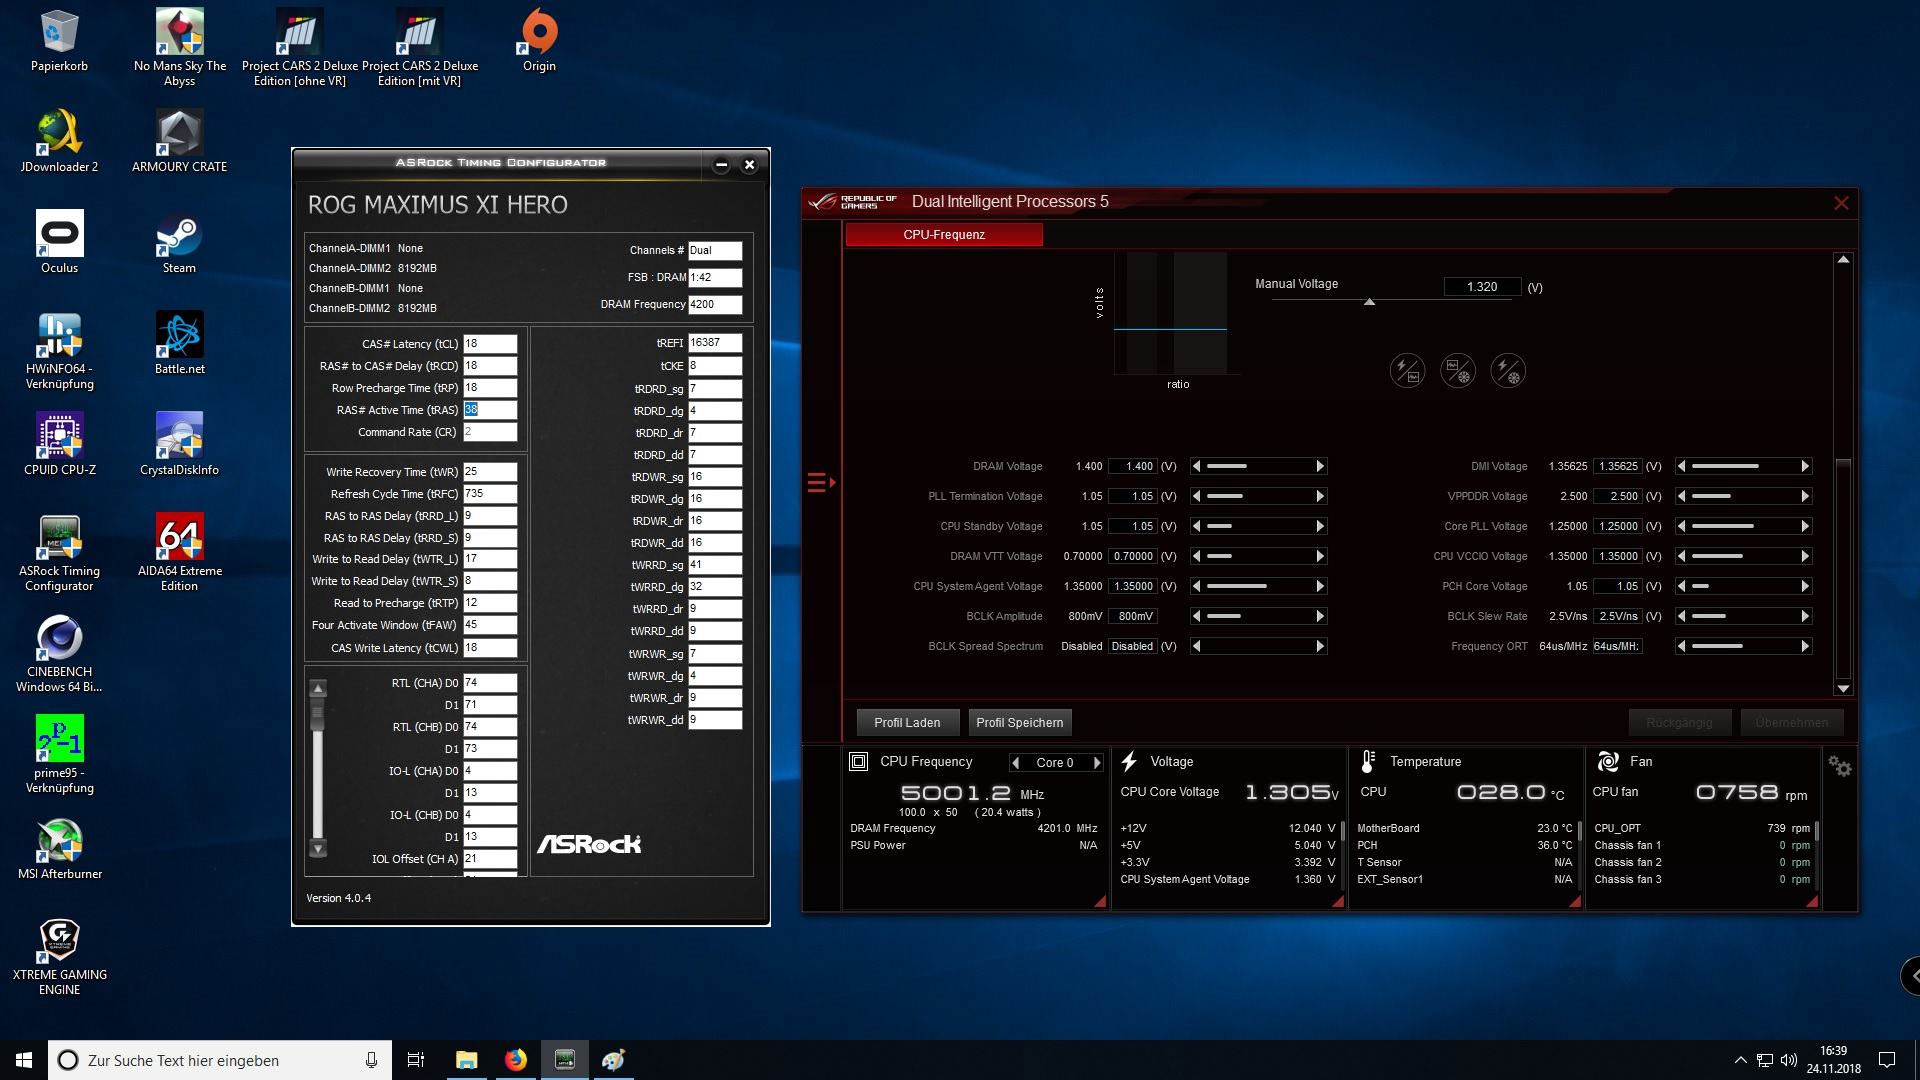Click the Refresh Cycle Time (tRFC) field
Image resolution: width=1920 pixels, height=1080 pixels.
point(490,493)
